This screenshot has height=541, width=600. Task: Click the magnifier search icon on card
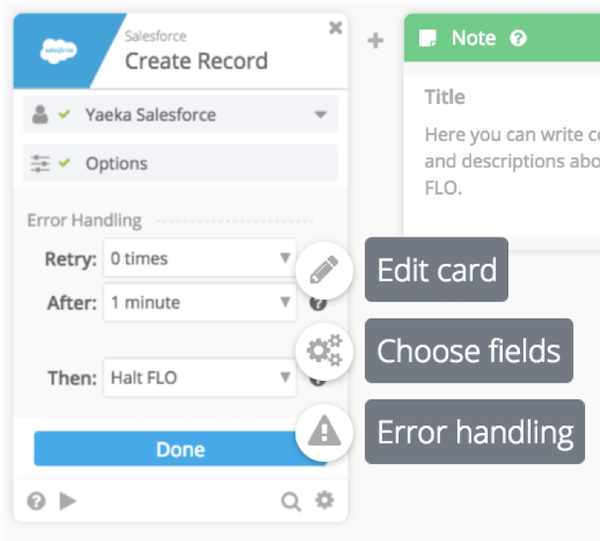291,501
